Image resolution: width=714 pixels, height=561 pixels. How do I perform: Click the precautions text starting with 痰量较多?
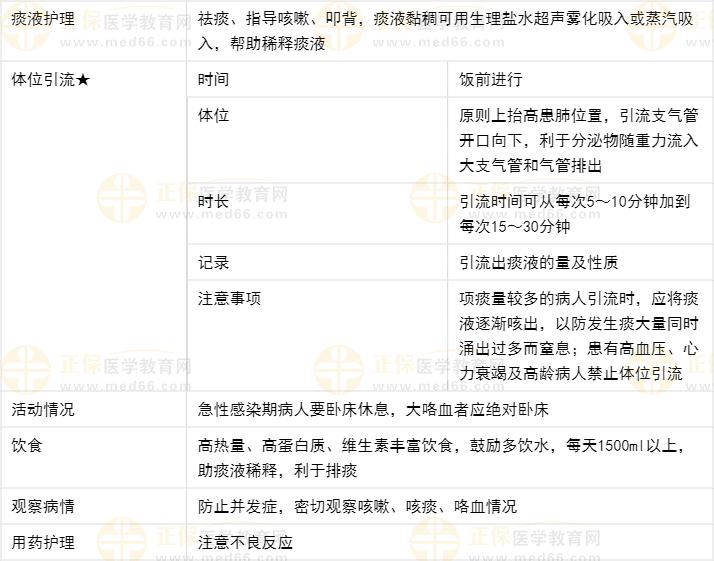tap(578, 336)
